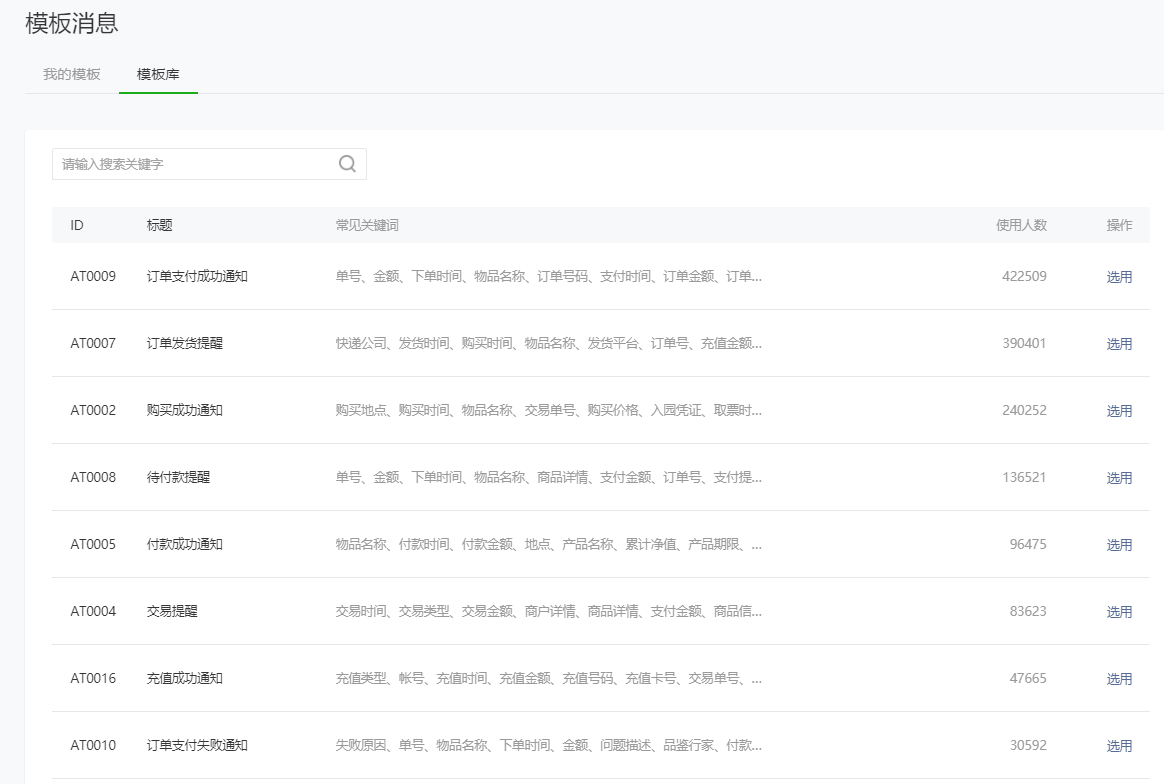The height and width of the screenshot is (784, 1164).
Task: Click the search magnifier icon
Action: coord(347,164)
